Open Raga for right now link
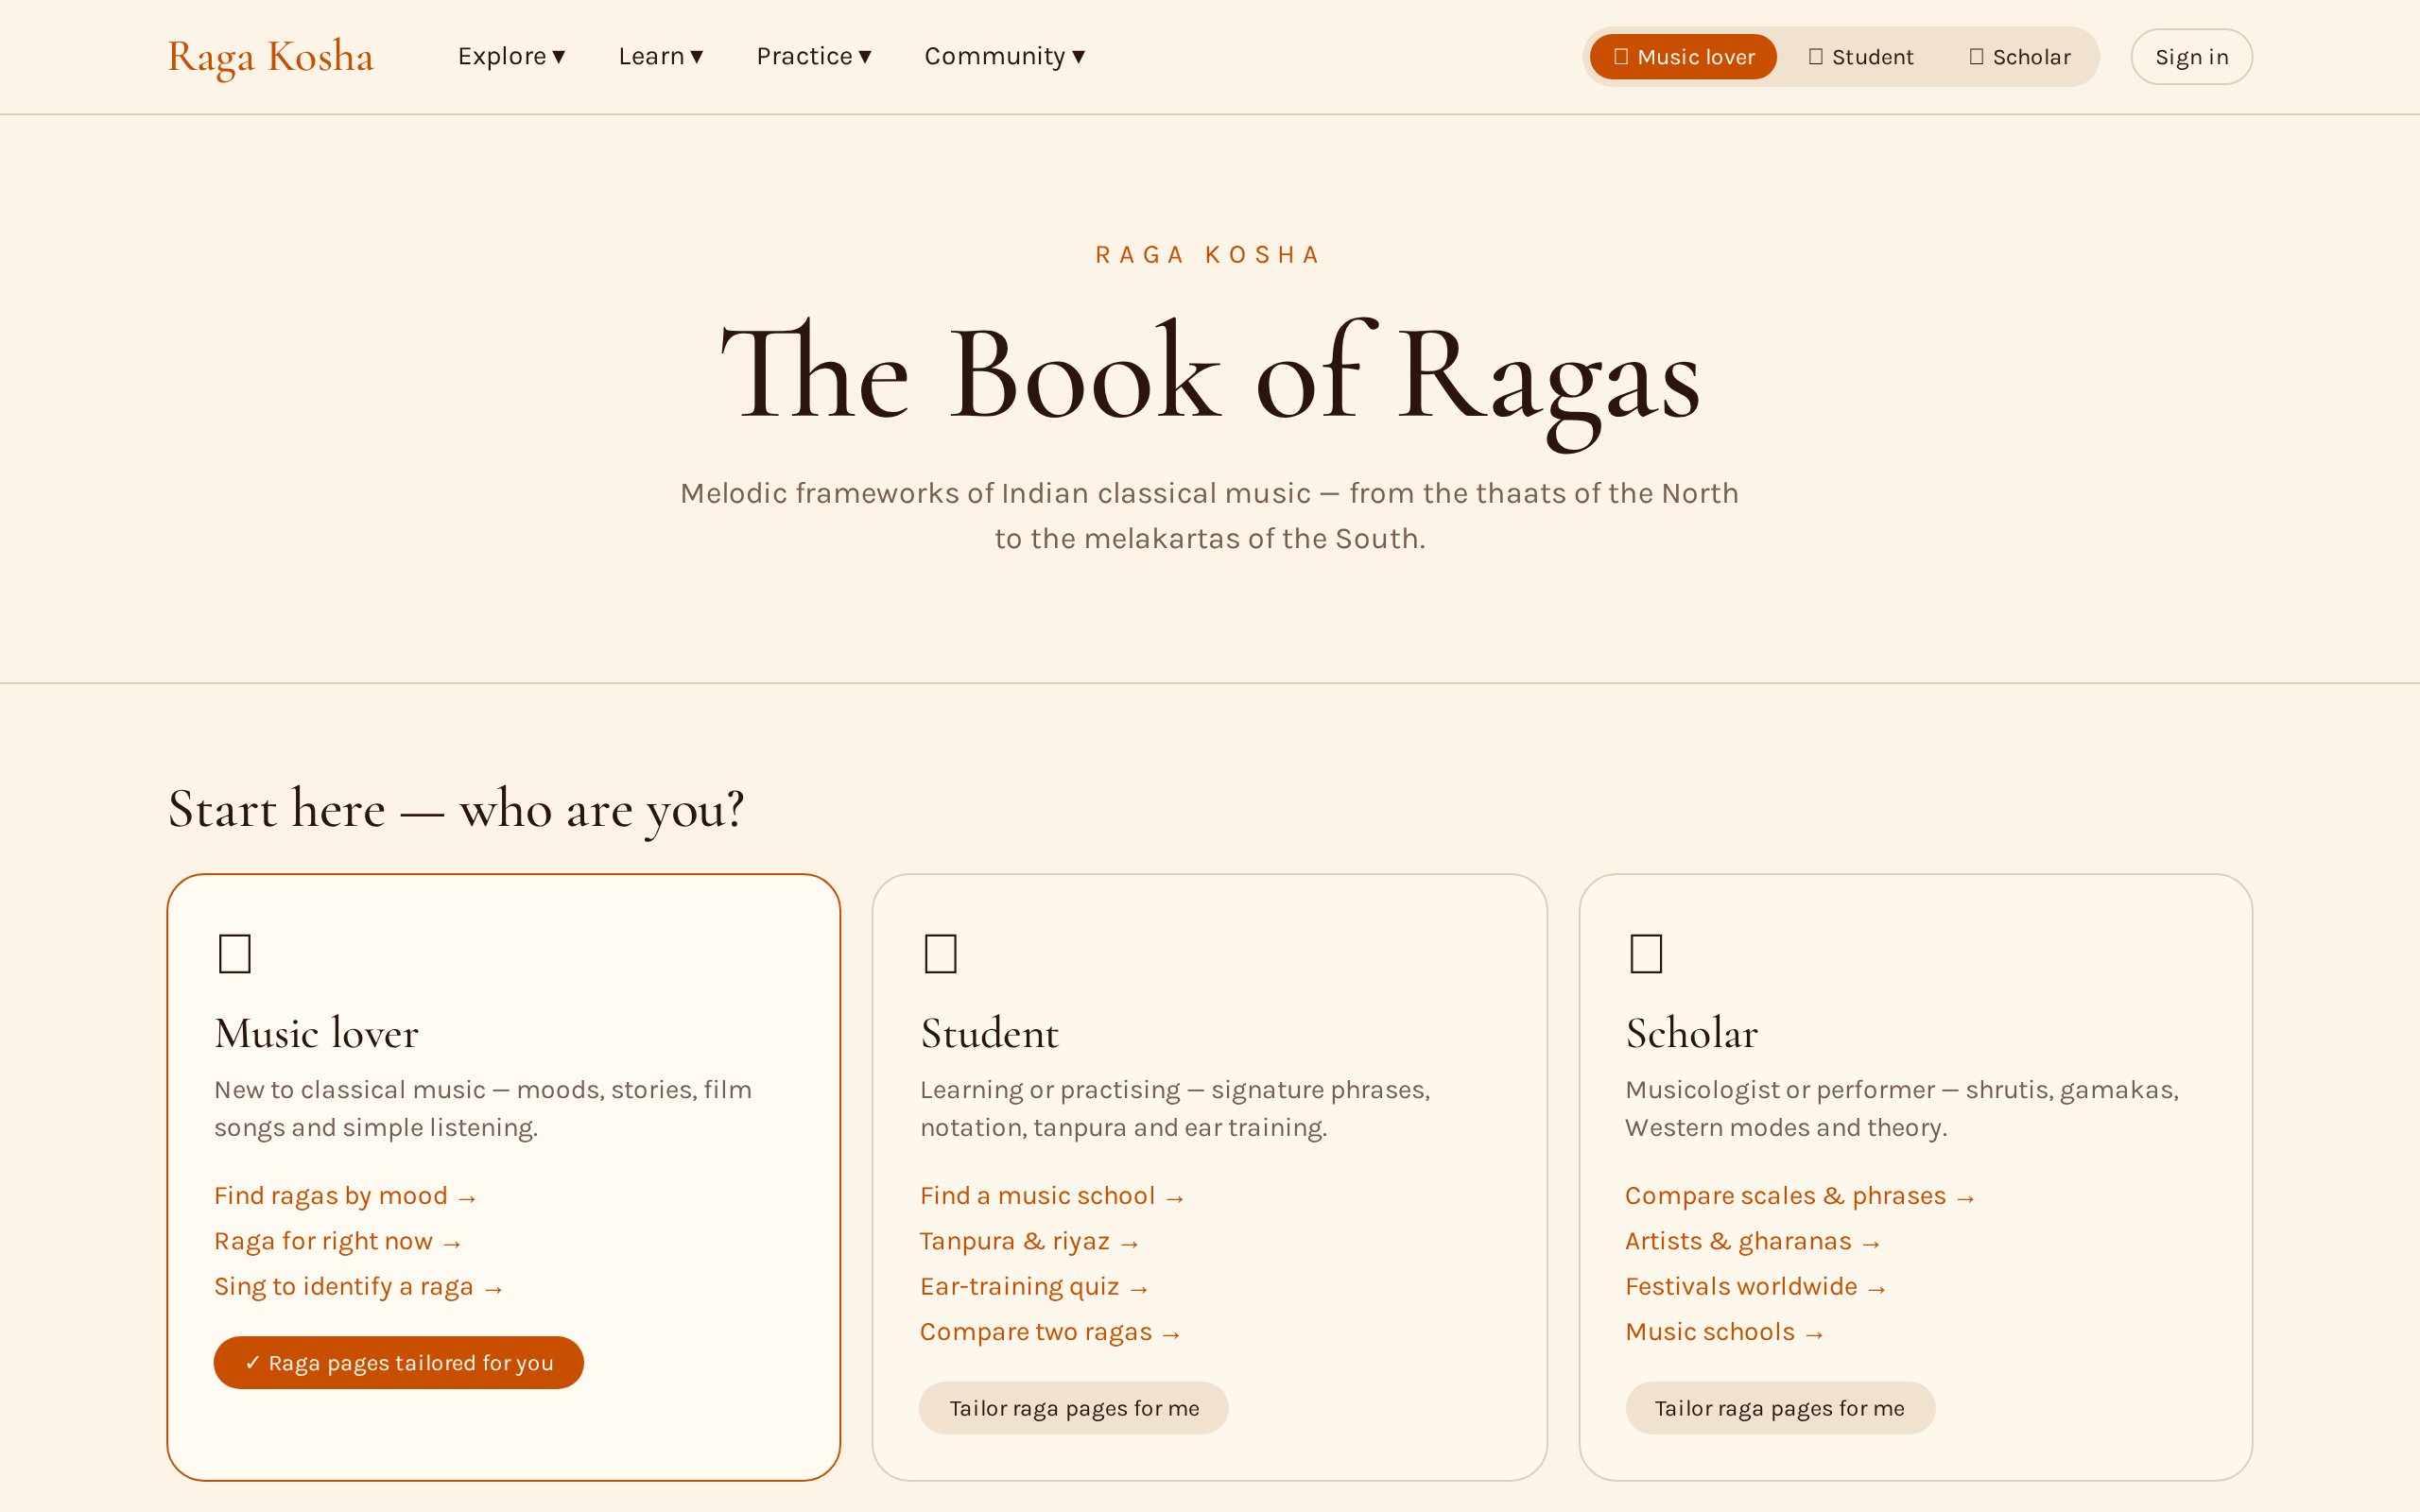Image resolution: width=2420 pixels, height=1512 pixels. (338, 1241)
